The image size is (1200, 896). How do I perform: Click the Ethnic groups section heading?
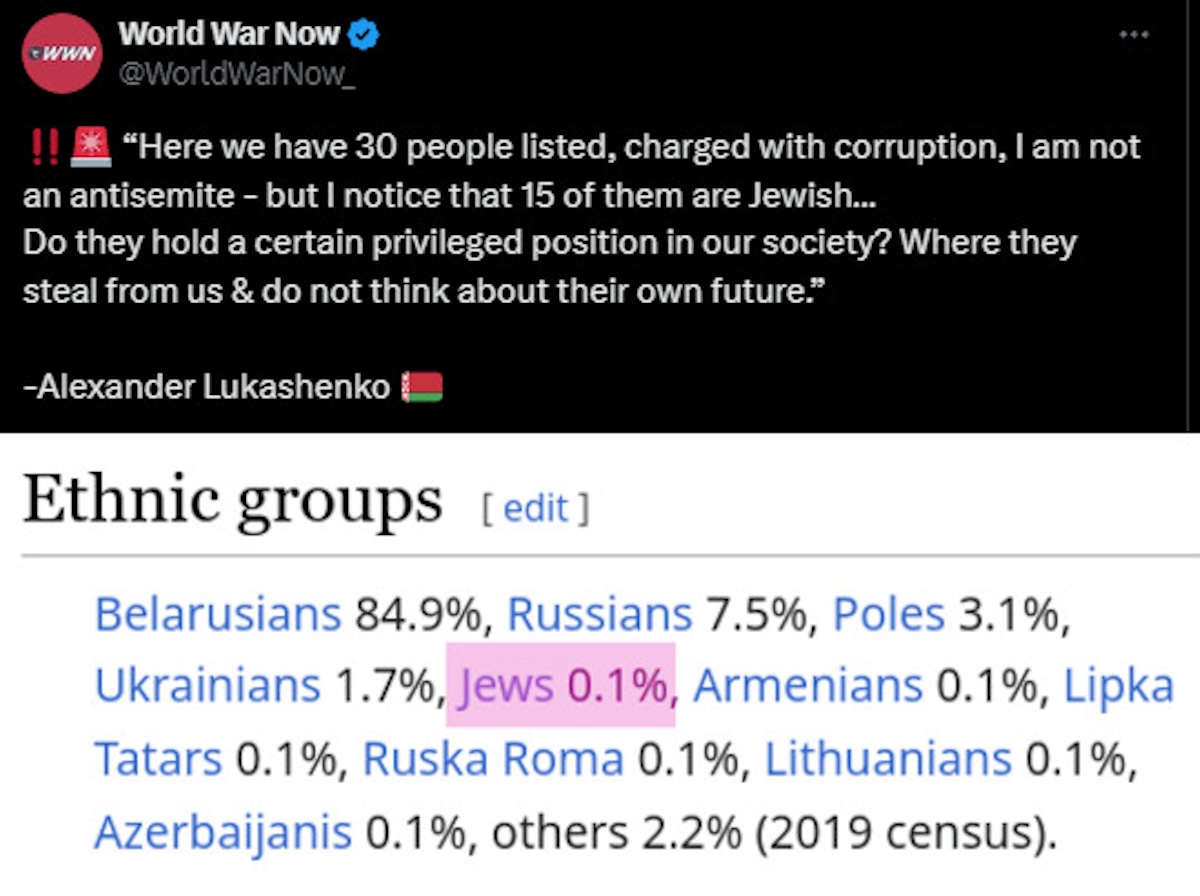tap(232, 501)
